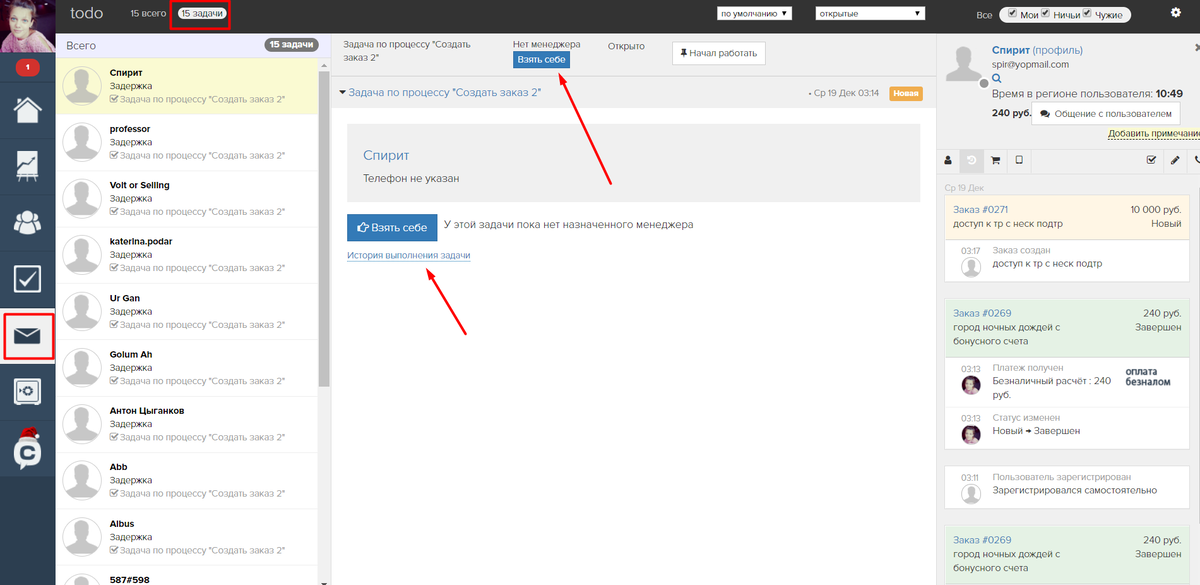Click the phone call icon in user panel
Image resolution: width=1200 pixels, height=585 pixels.
coord(1196,160)
